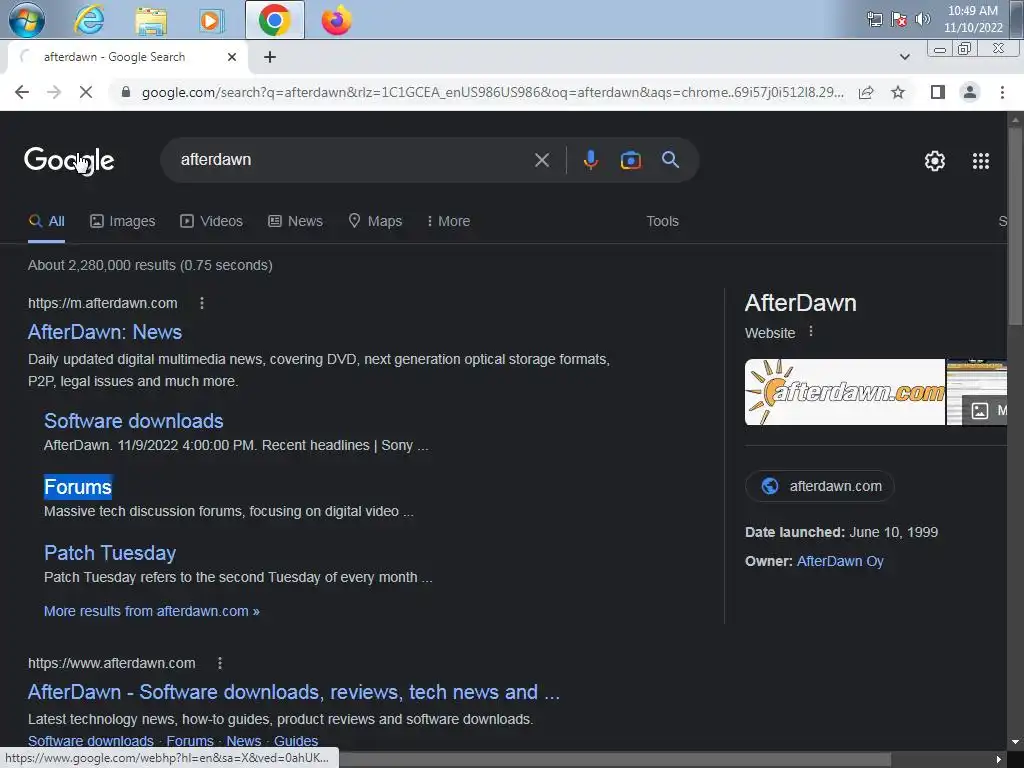Select the All results tab
Image resolution: width=1024 pixels, height=768 pixels.
click(x=46, y=221)
